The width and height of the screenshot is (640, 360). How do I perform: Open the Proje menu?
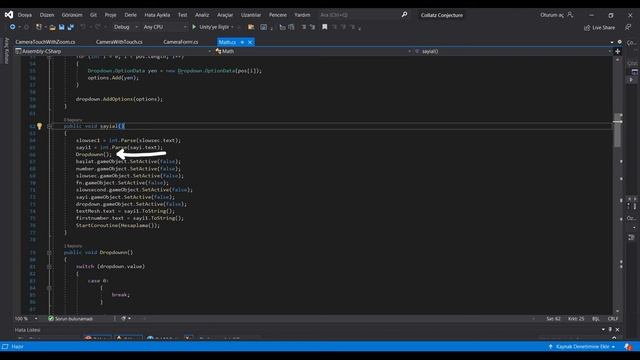tap(111, 15)
